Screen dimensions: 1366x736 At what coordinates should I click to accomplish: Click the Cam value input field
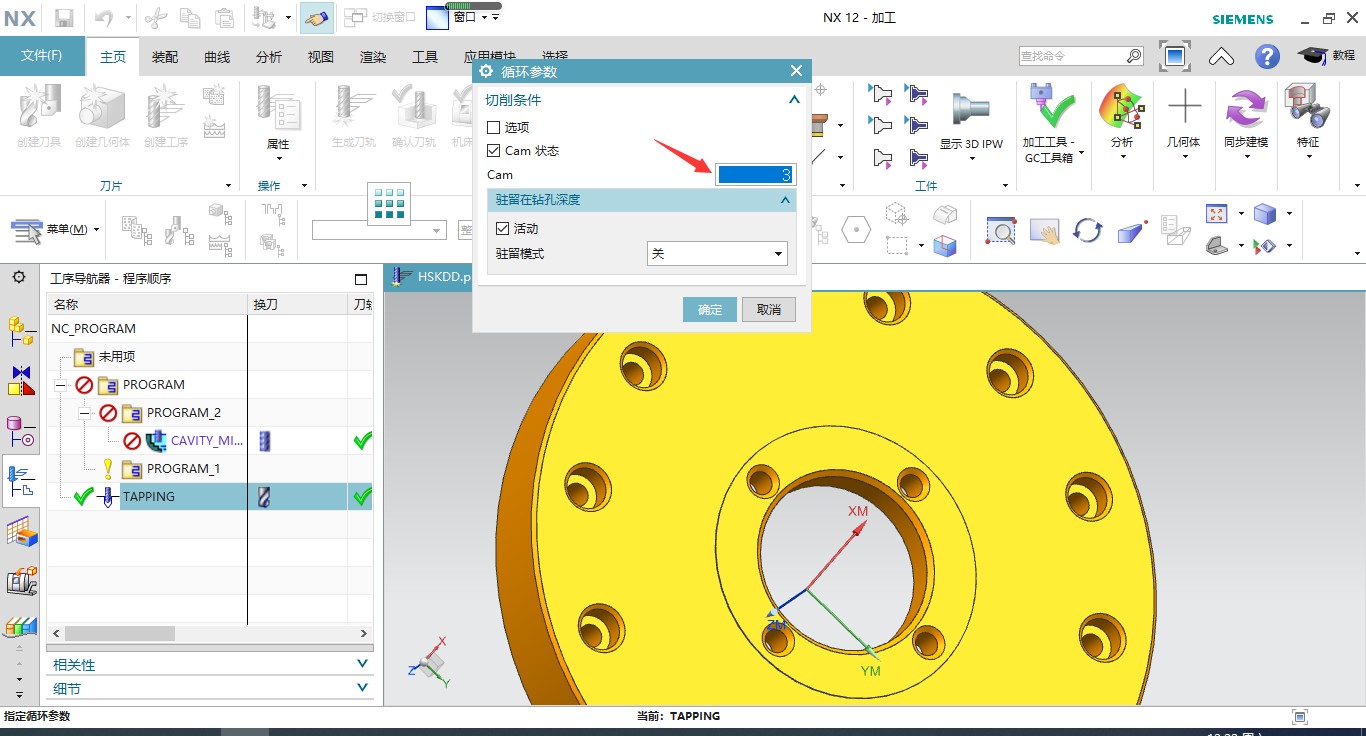point(756,175)
